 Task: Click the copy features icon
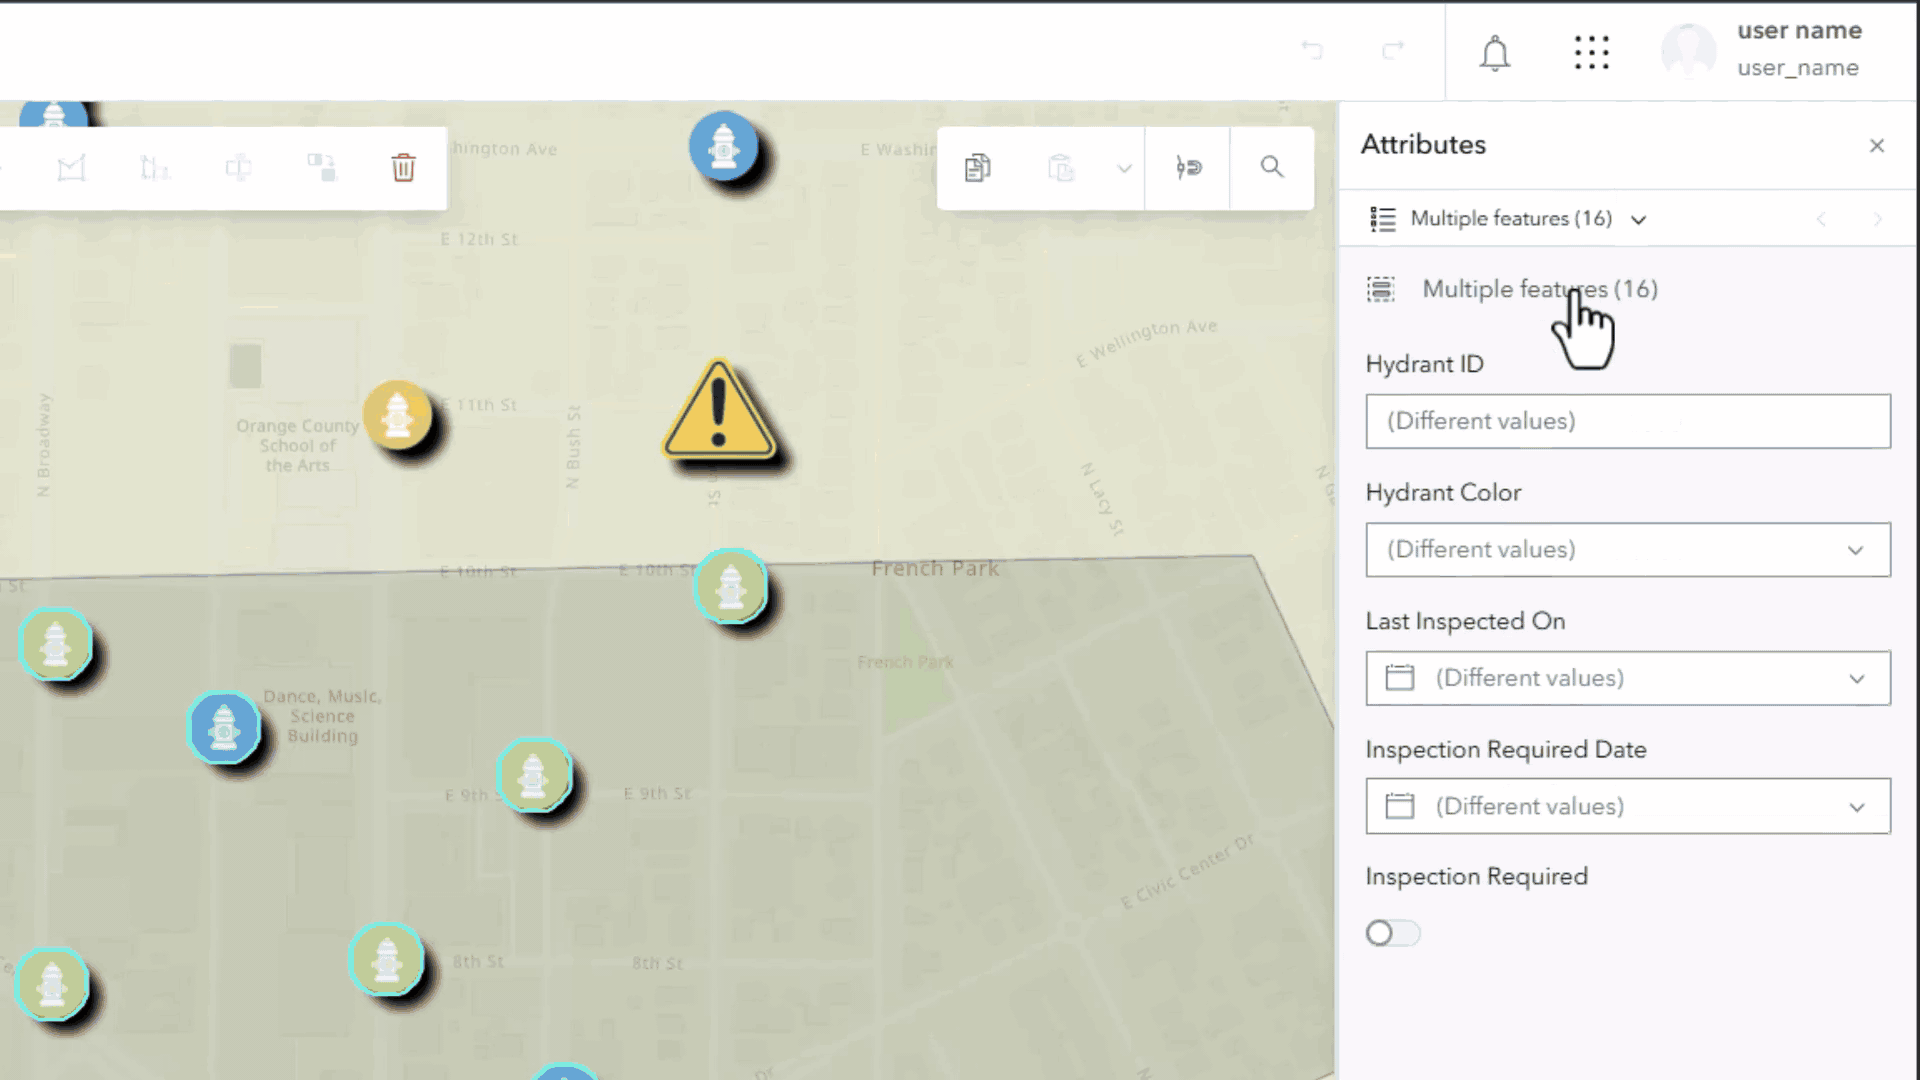(x=977, y=167)
